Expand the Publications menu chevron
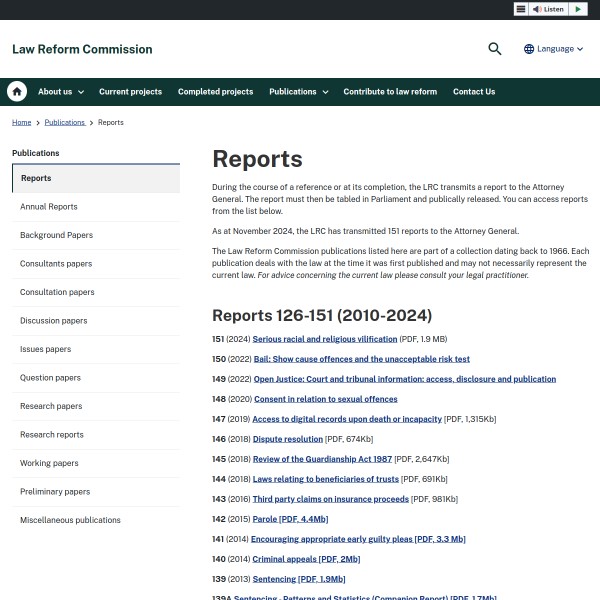The width and height of the screenshot is (600, 600). (325, 92)
